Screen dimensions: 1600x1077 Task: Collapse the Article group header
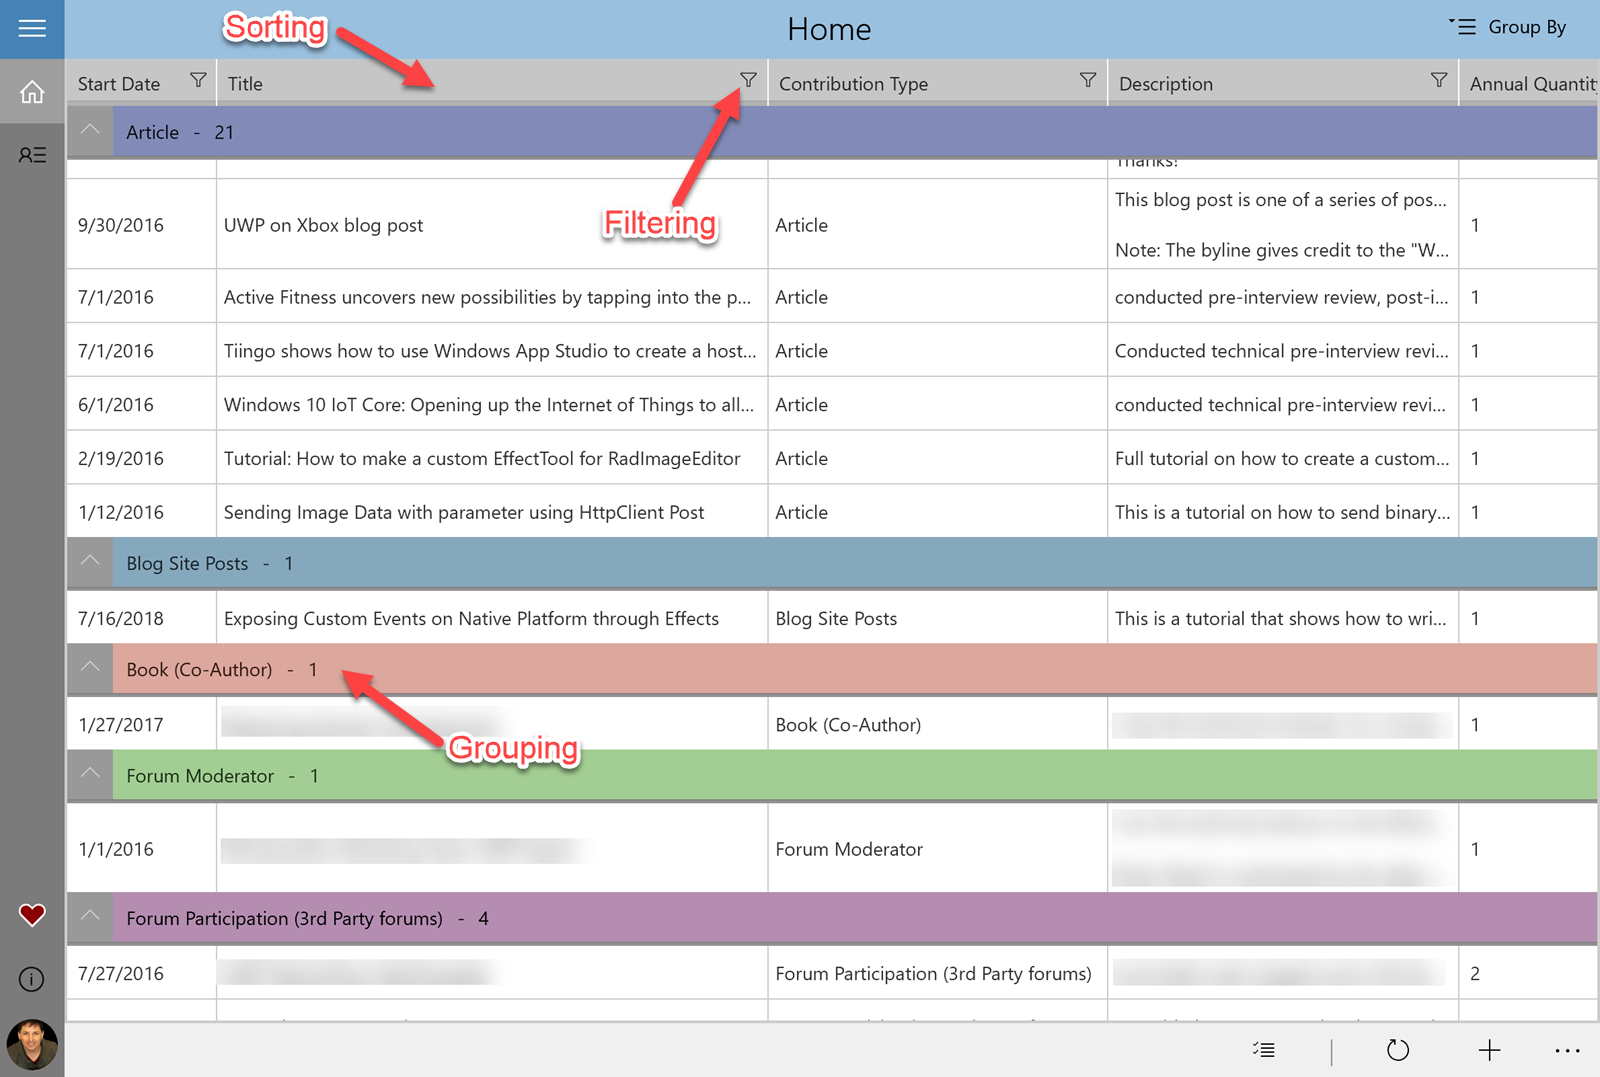(89, 131)
